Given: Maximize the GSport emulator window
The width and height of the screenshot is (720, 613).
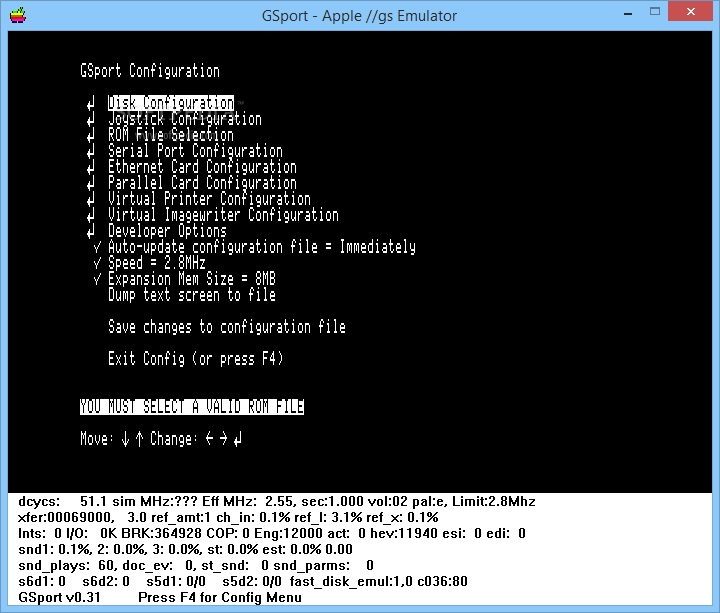Looking at the screenshot, I should point(655,11).
